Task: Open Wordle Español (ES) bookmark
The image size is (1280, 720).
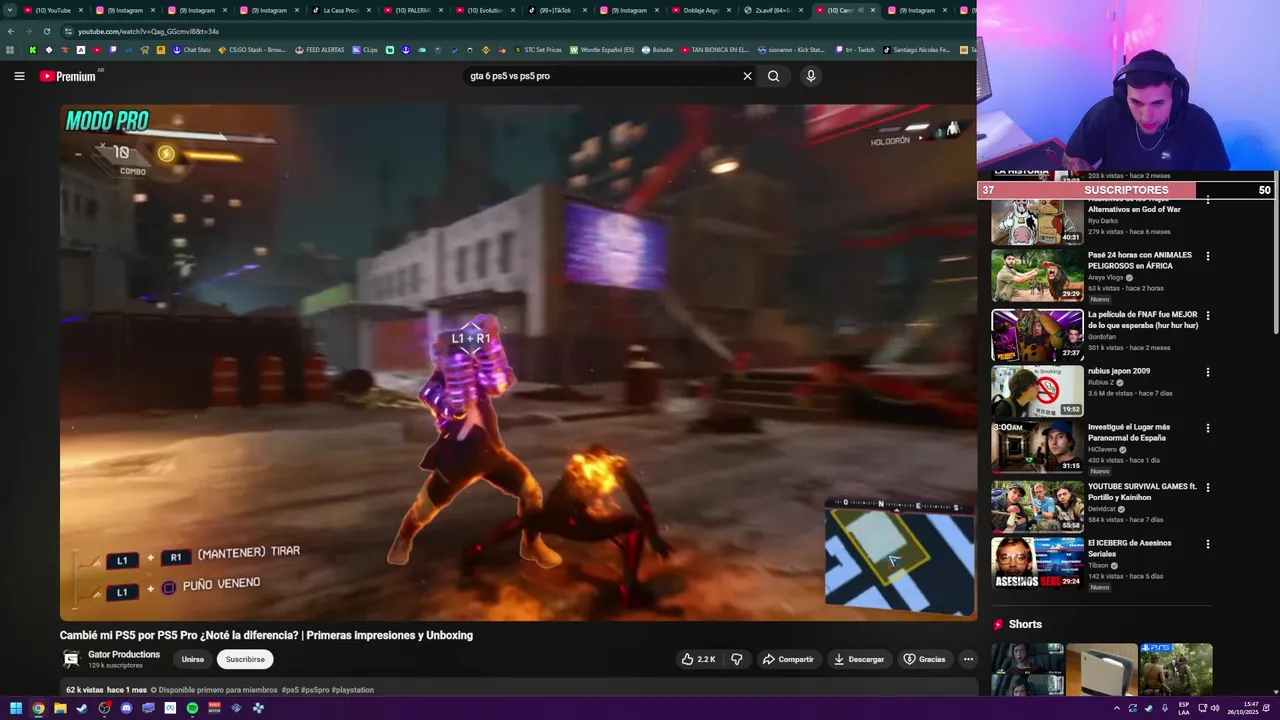Action: pos(601,50)
